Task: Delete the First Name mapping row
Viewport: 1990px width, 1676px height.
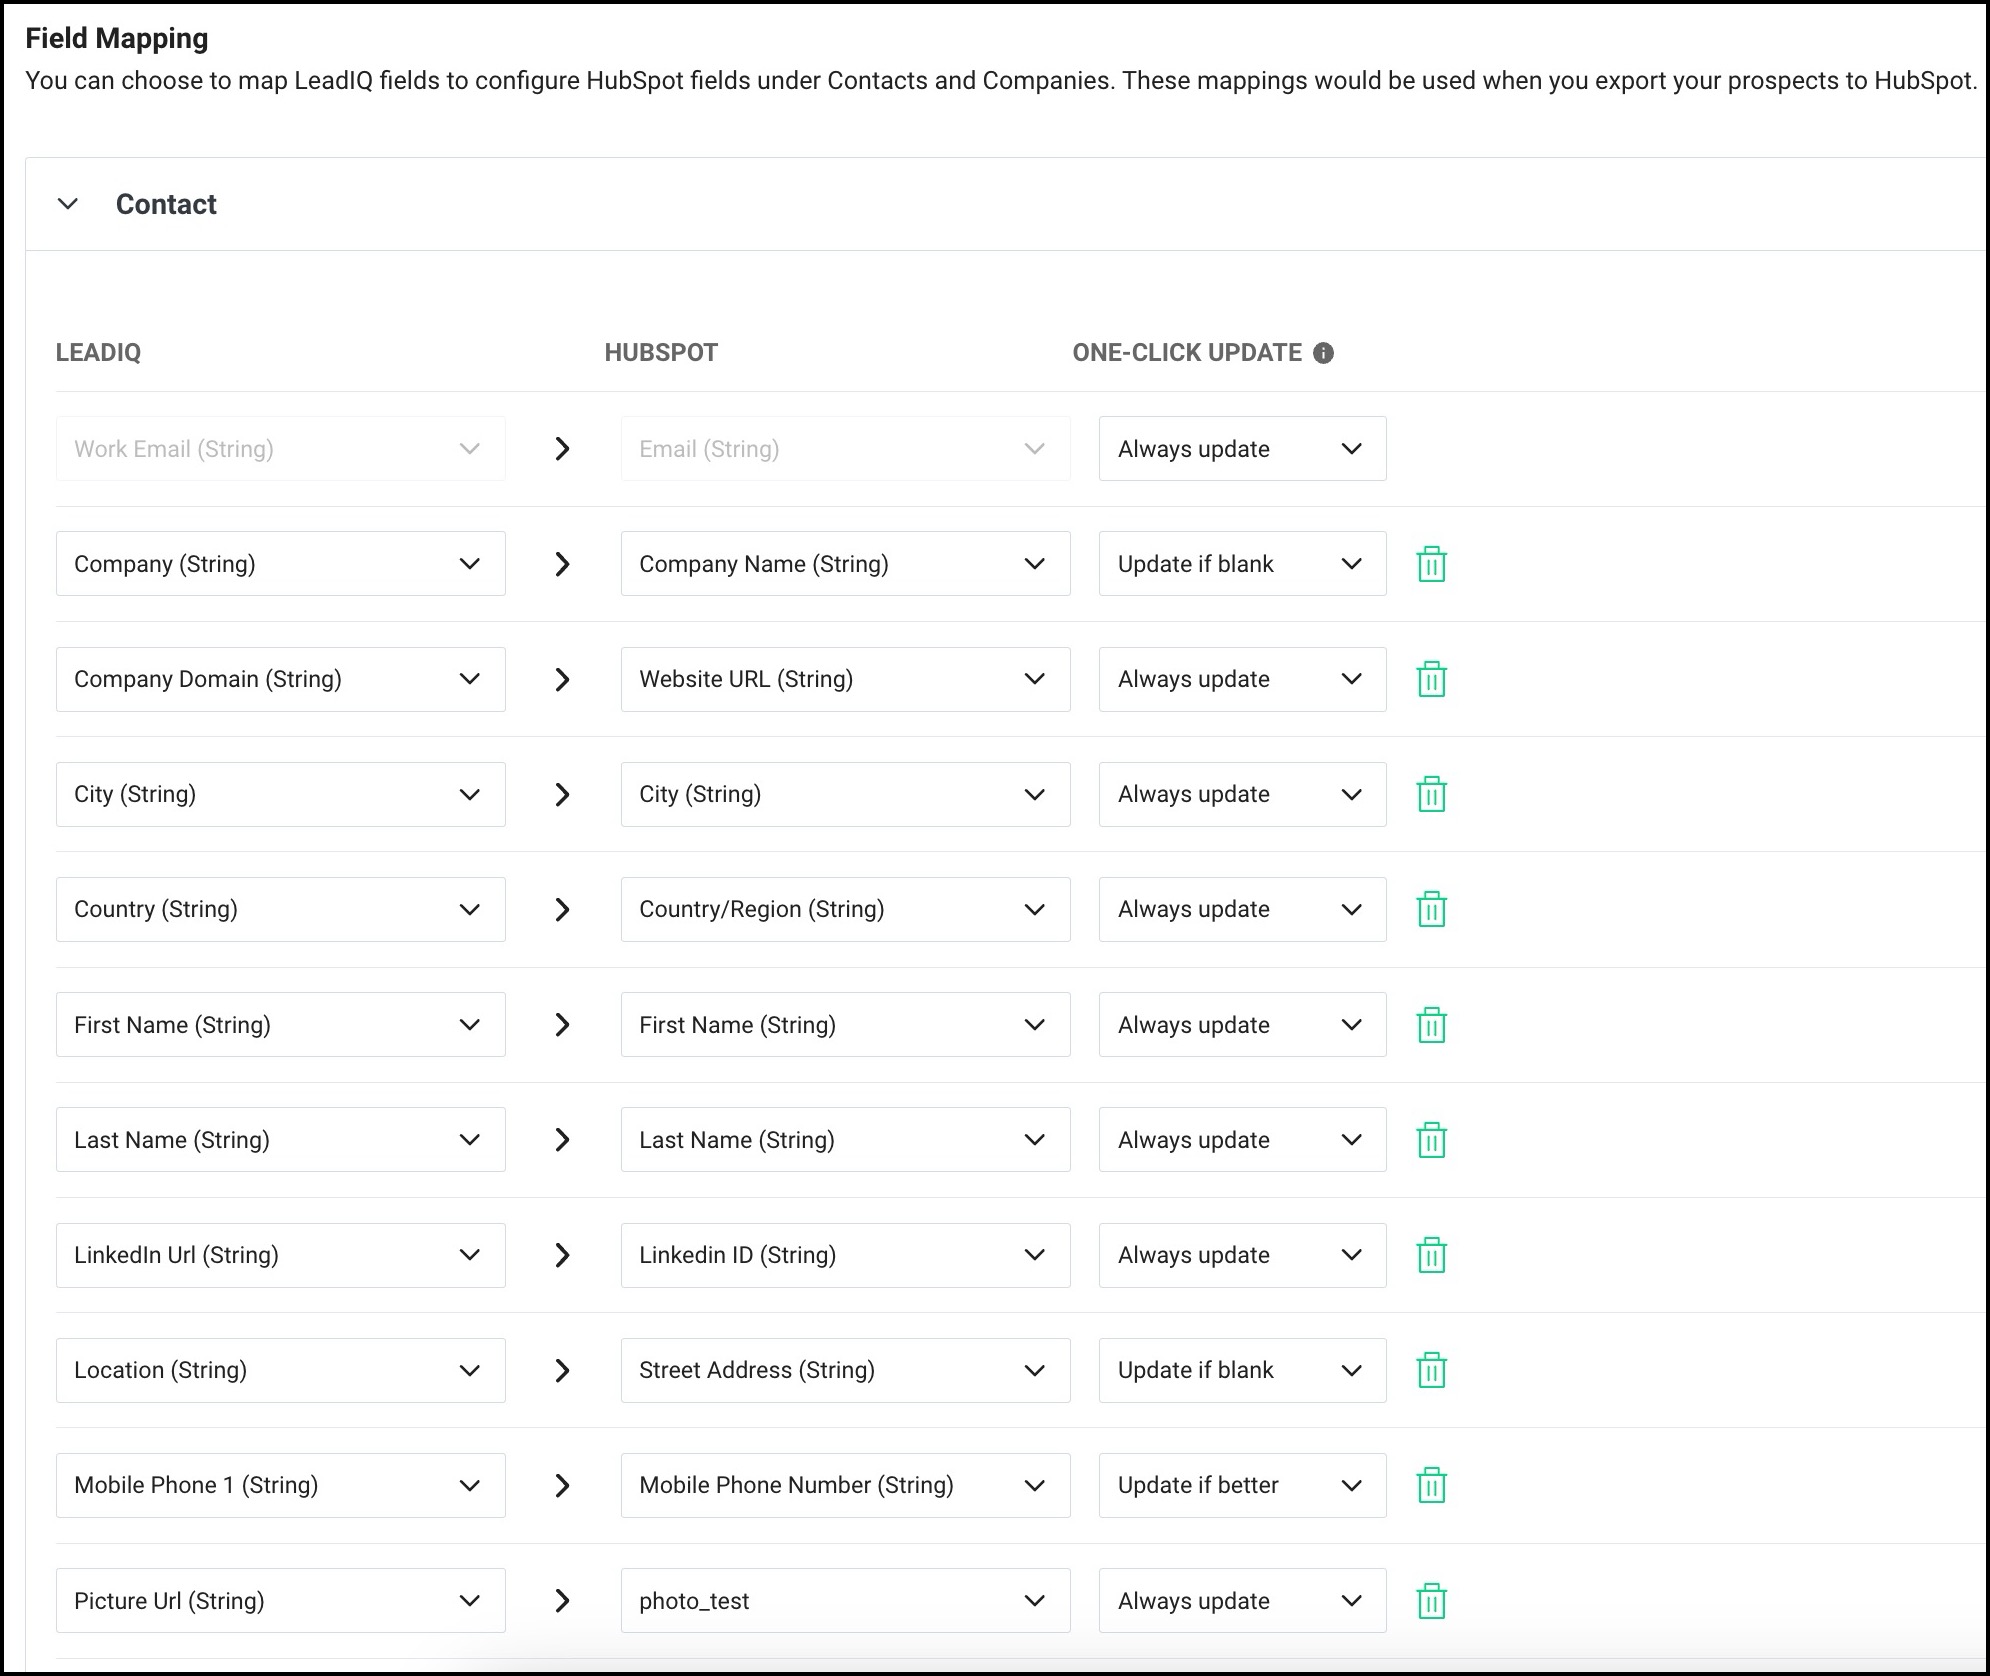Action: (x=1432, y=1025)
